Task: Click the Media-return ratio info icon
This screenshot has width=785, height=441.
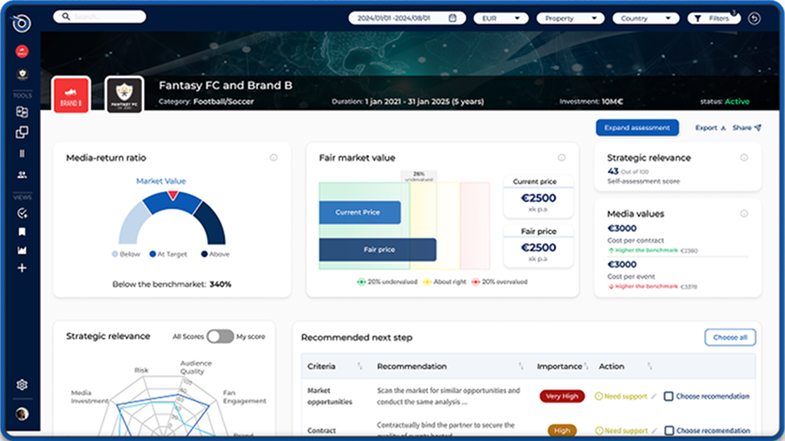Action: click(273, 158)
